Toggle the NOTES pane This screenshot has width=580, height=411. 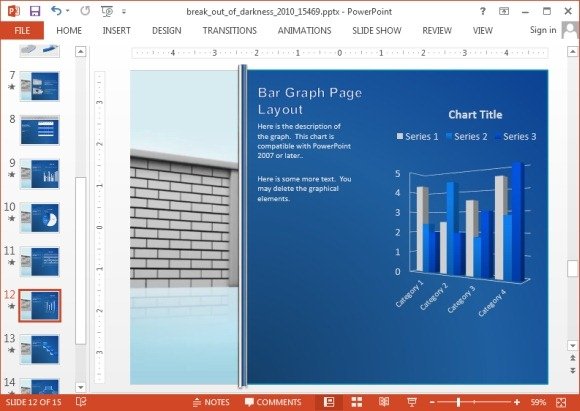pyautogui.click(x=212, y=402)
